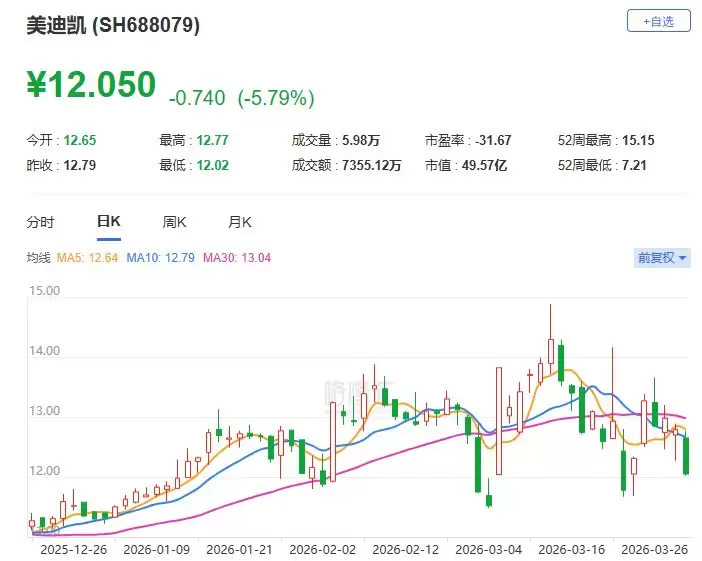This screenshot has height=561, width=702.
Task: Switch to the 分时 intraday tab
Action: pyautogui.click(x=40, y=222)
